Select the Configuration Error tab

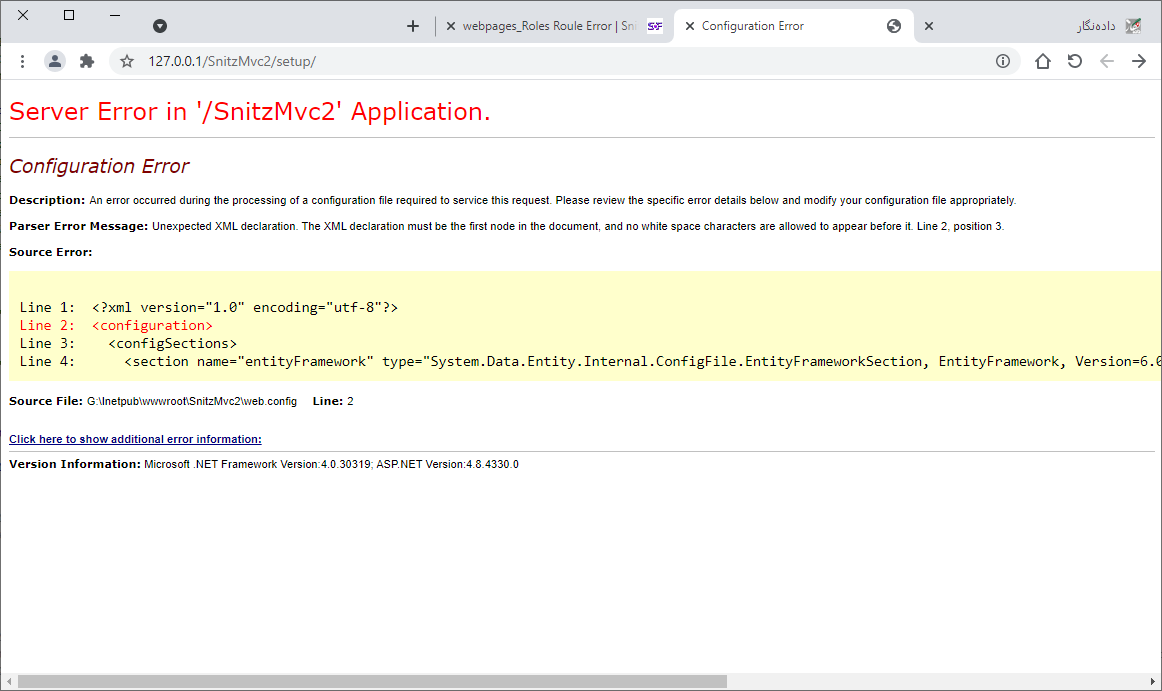(x=780, y=26)
